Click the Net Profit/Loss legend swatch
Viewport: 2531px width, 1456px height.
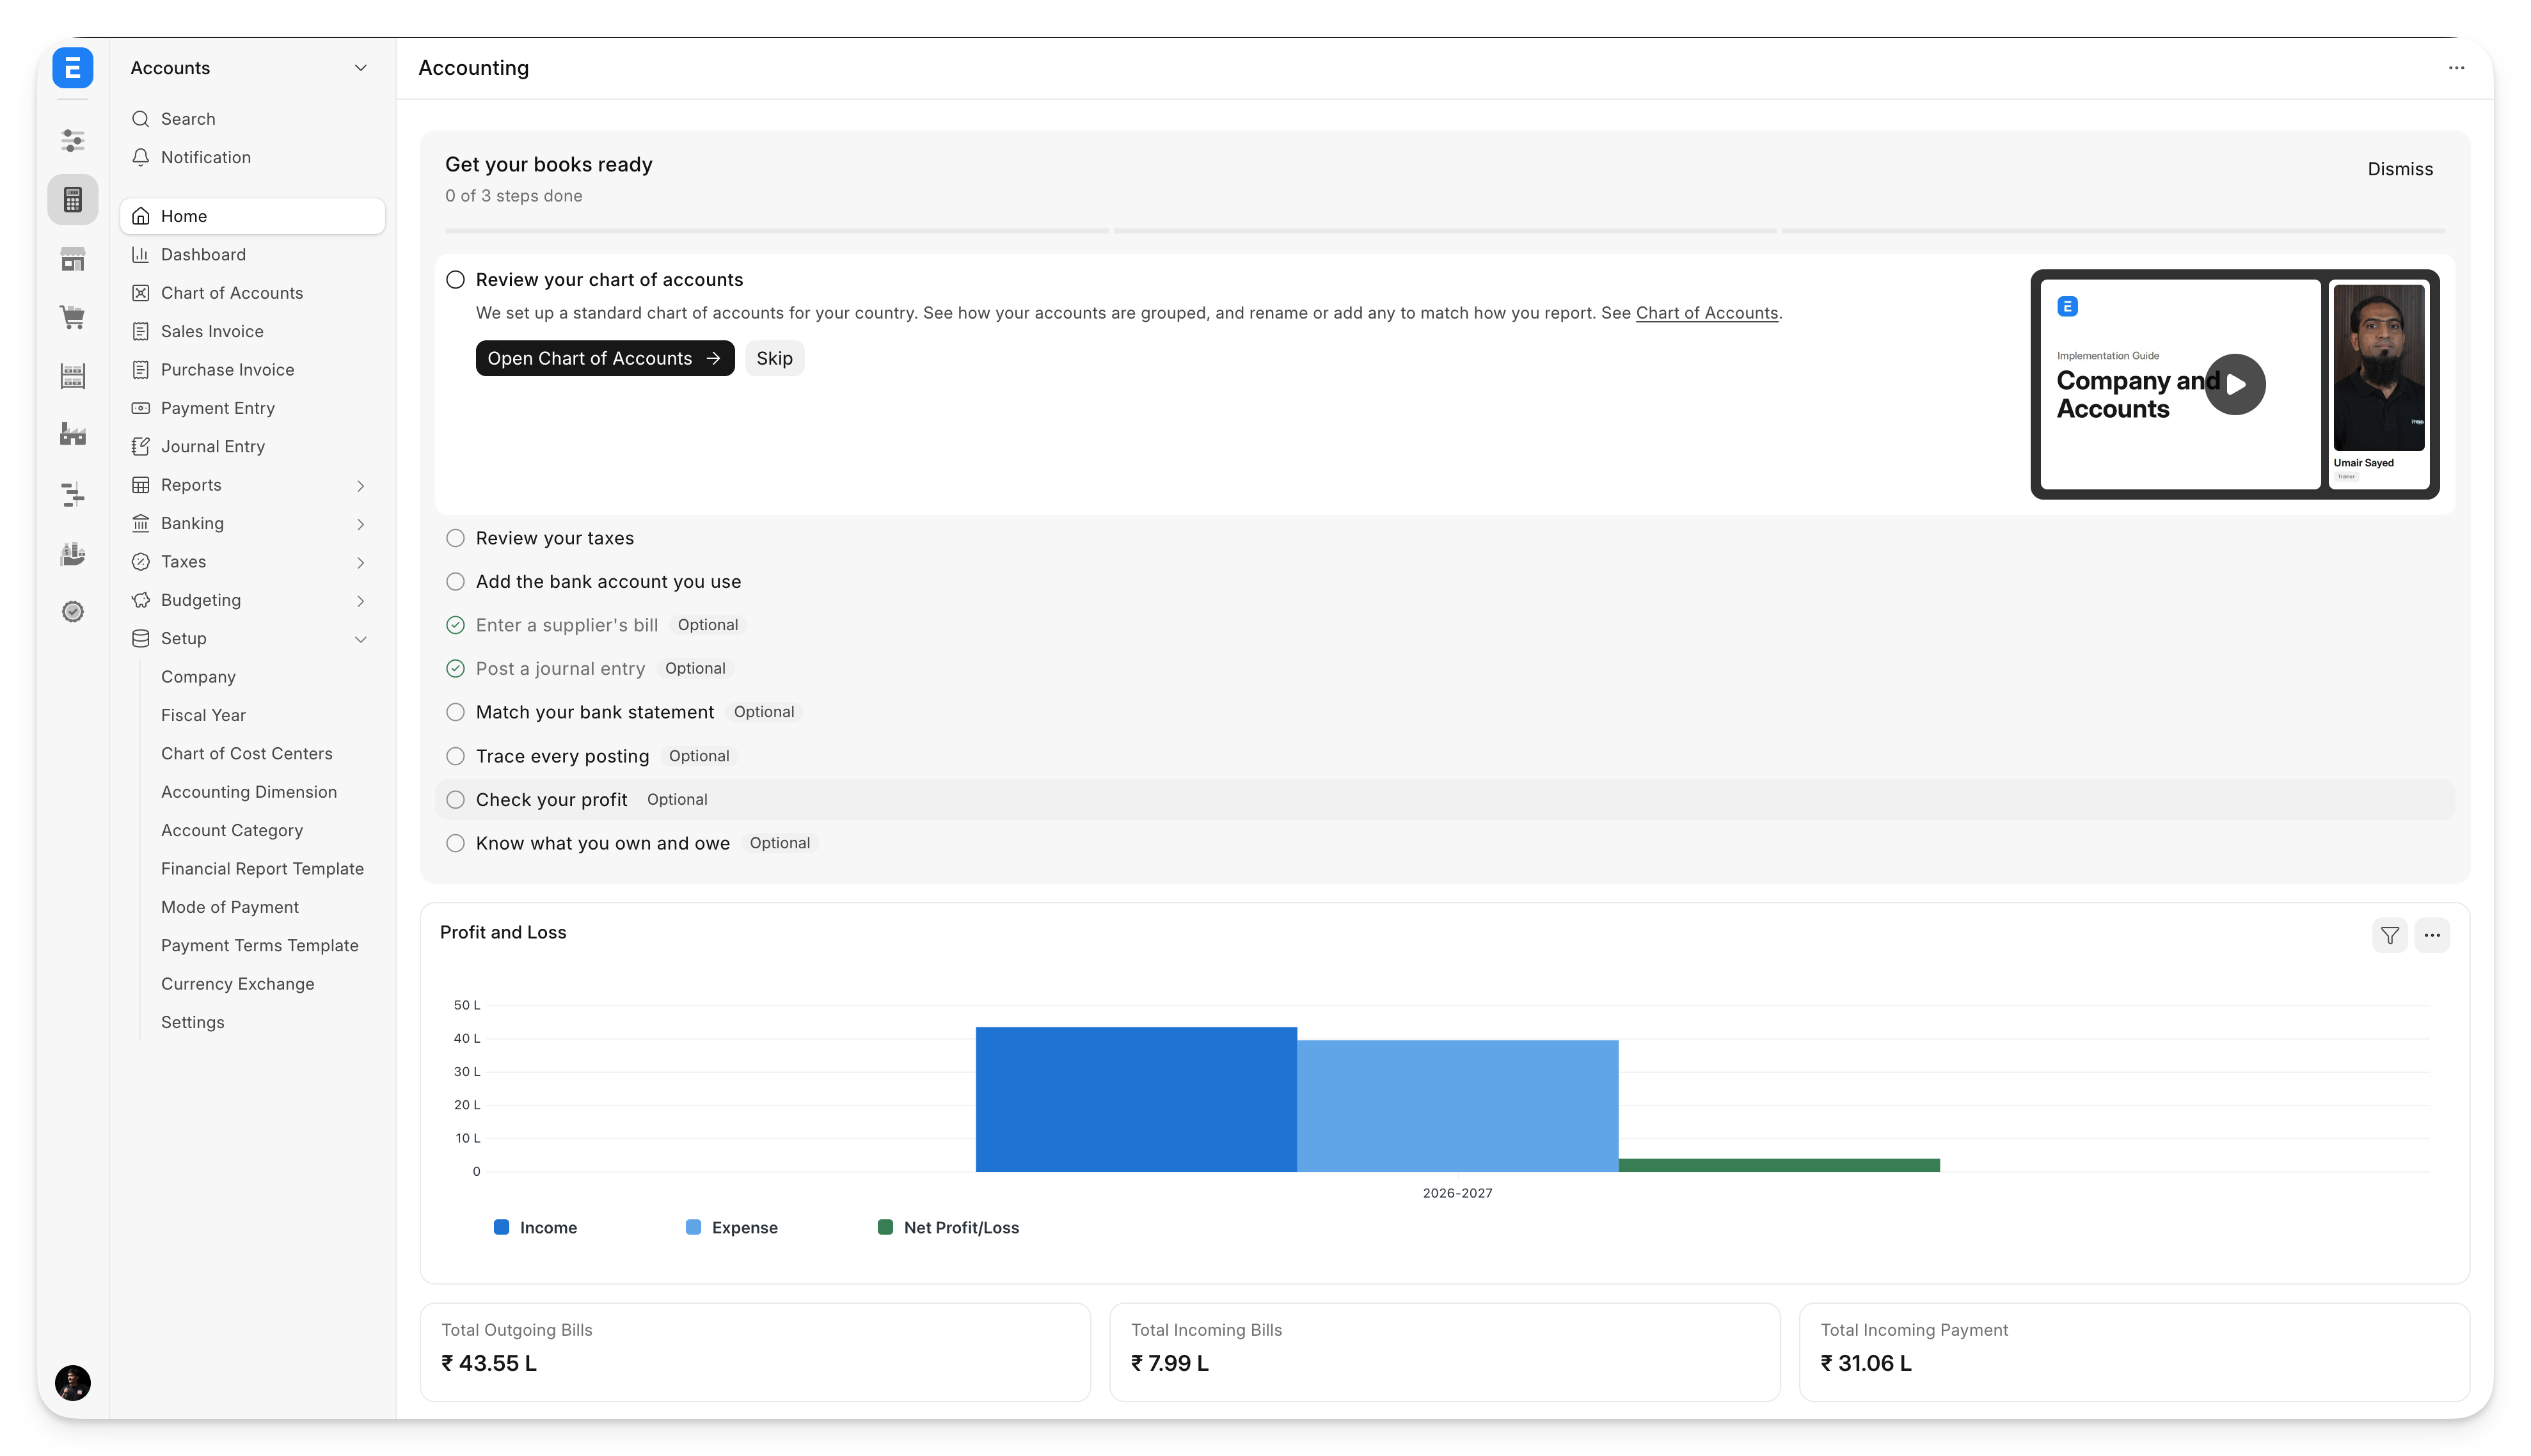(884, 1227)
